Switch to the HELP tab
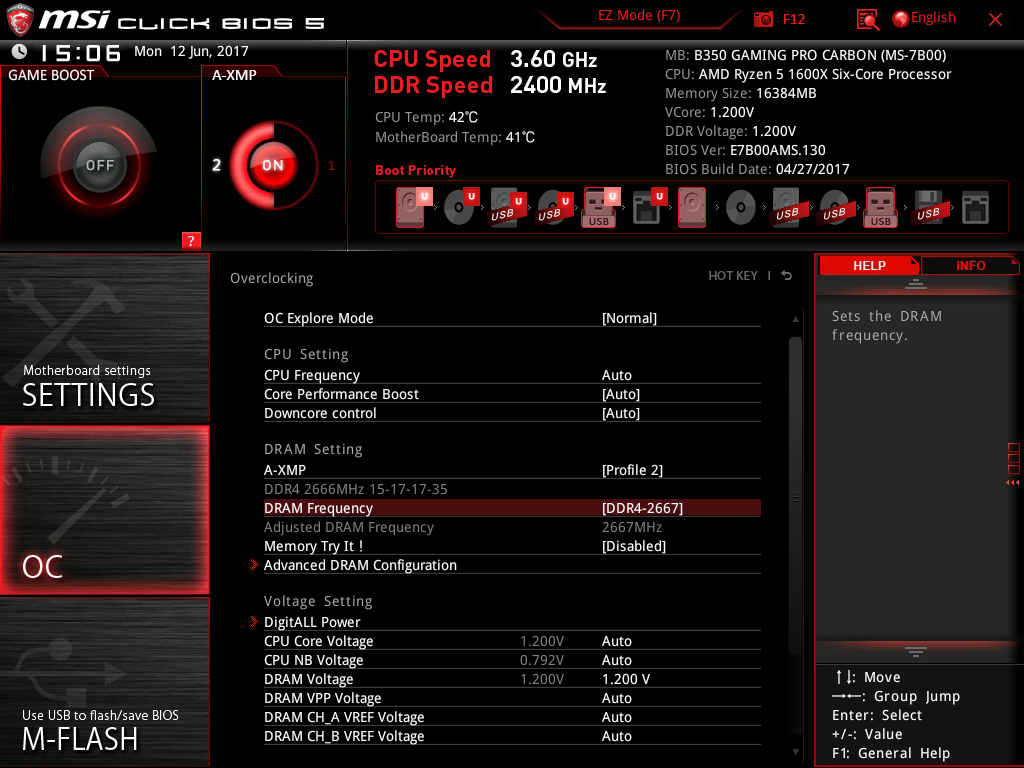 pos(869,265)
